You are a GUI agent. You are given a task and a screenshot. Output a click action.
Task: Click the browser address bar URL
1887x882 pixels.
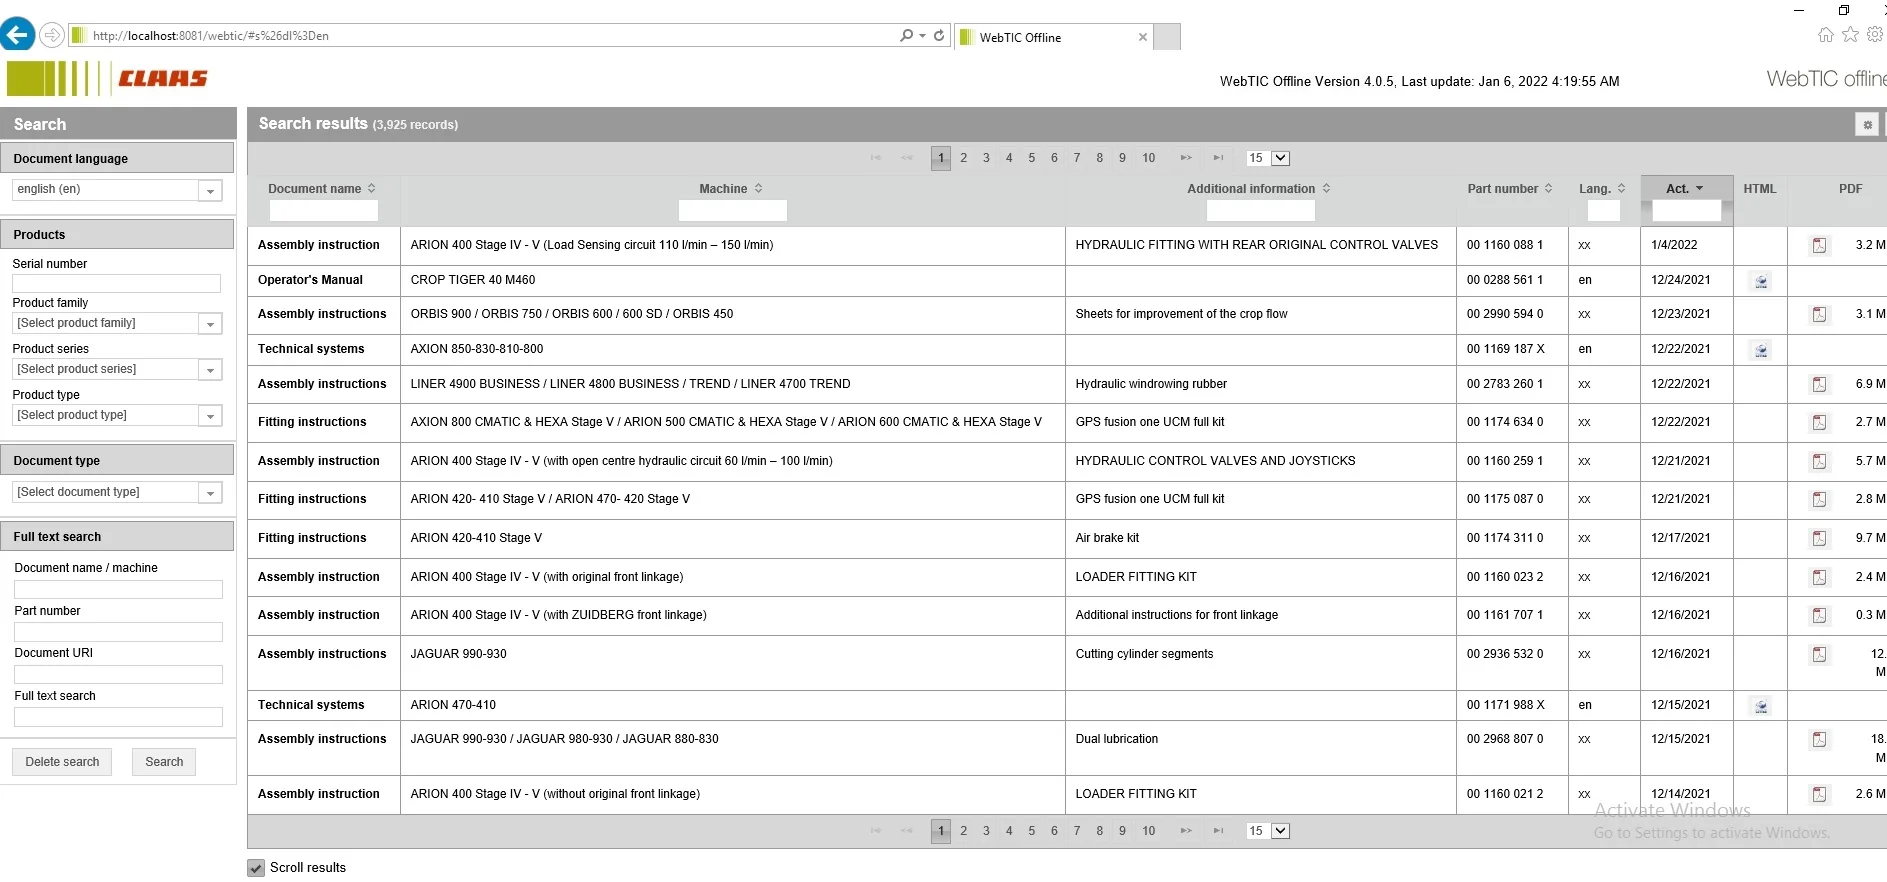(x=210, y=36)
